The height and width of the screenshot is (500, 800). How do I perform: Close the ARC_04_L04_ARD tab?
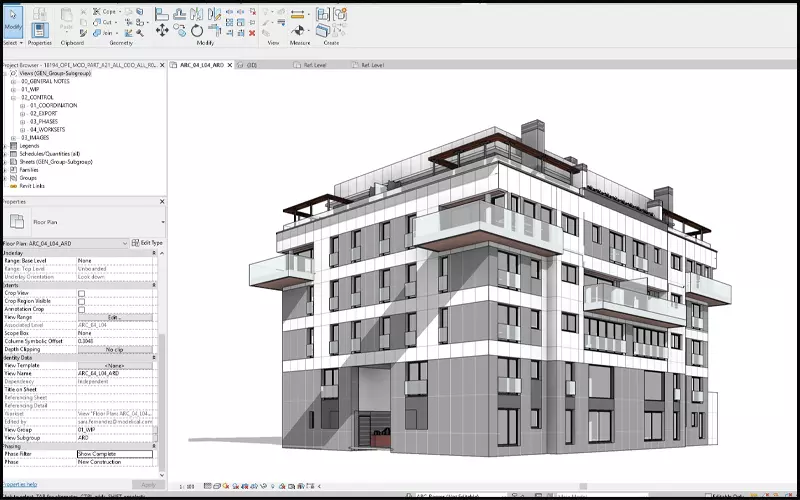click(230, 65)
